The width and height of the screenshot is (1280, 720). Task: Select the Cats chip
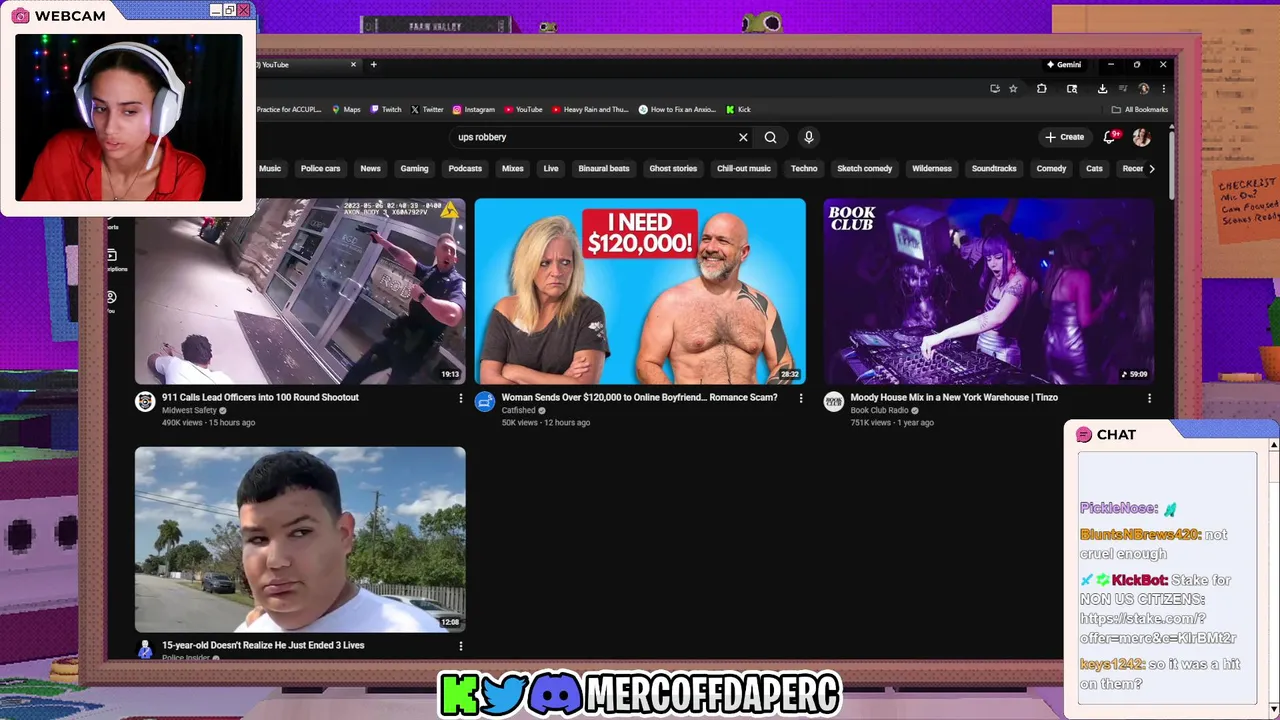1094,169
